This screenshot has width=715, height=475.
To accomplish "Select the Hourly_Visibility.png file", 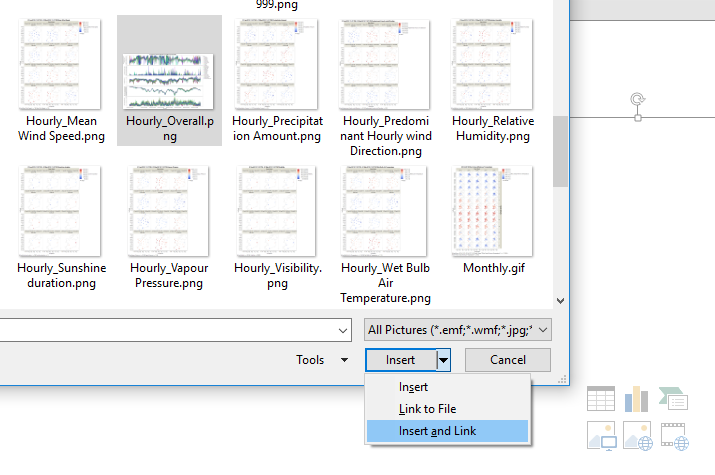I will point(277,227).
